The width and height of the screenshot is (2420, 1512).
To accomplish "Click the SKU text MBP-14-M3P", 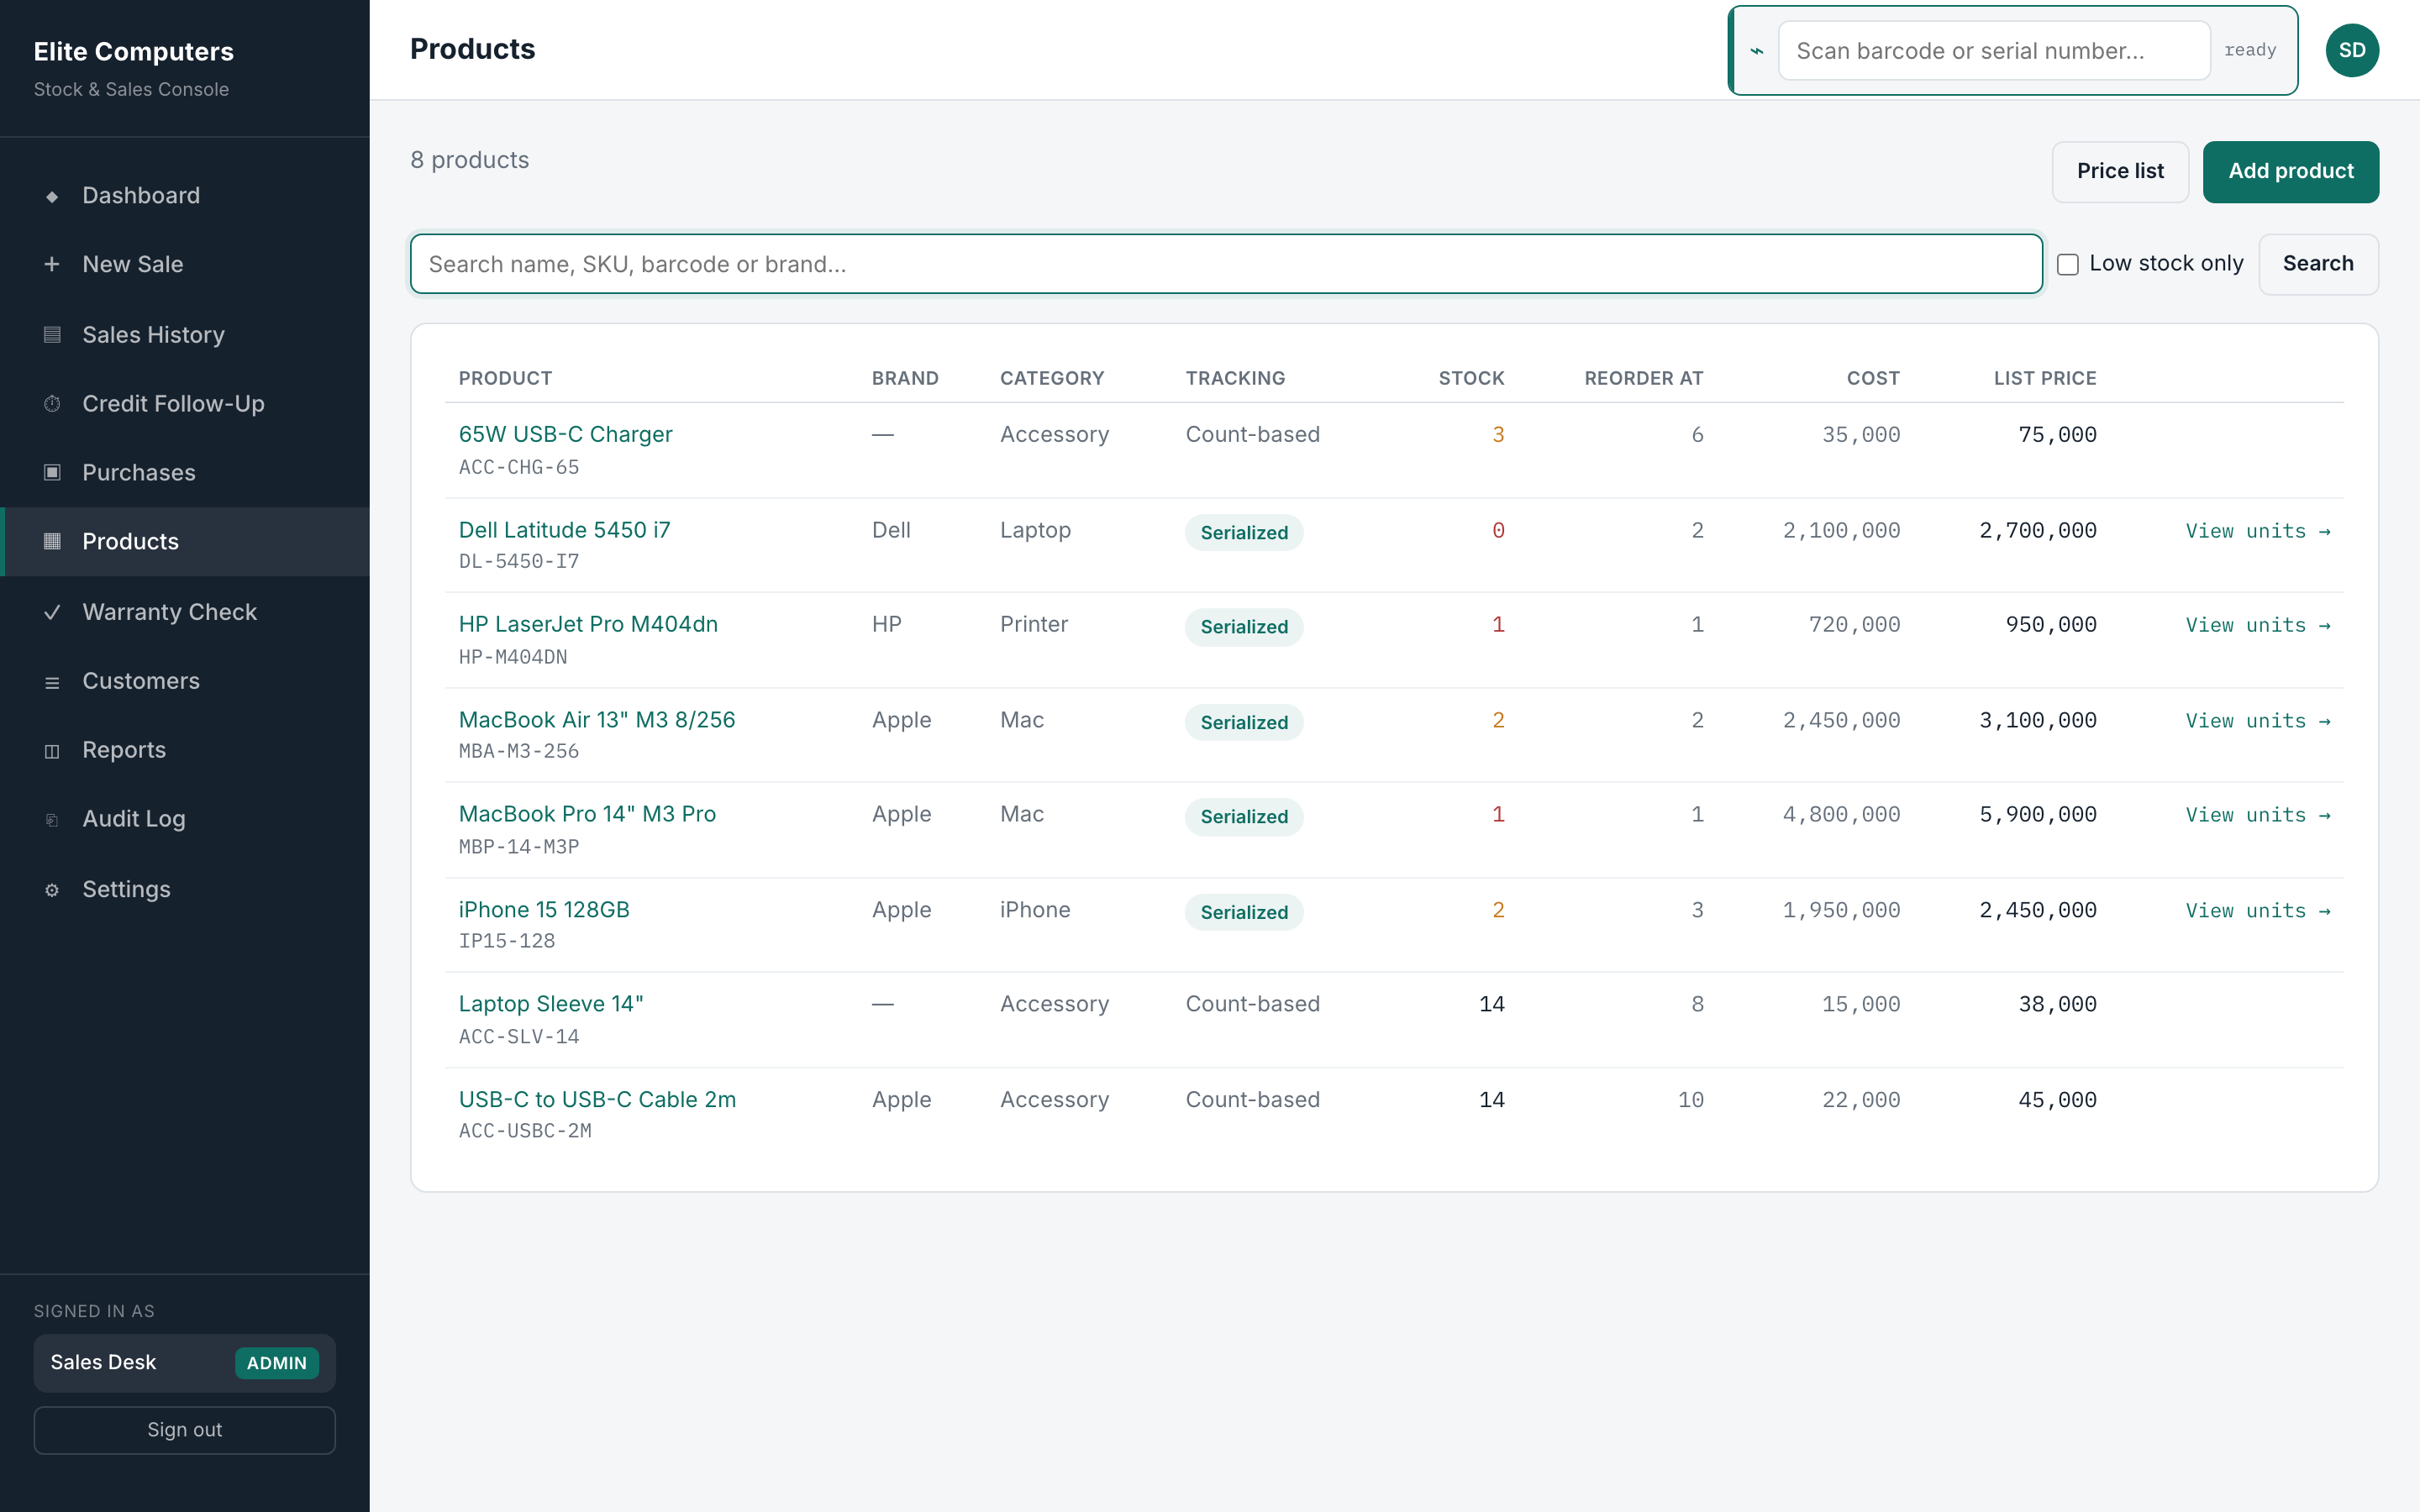I will (x=519, y=847).
